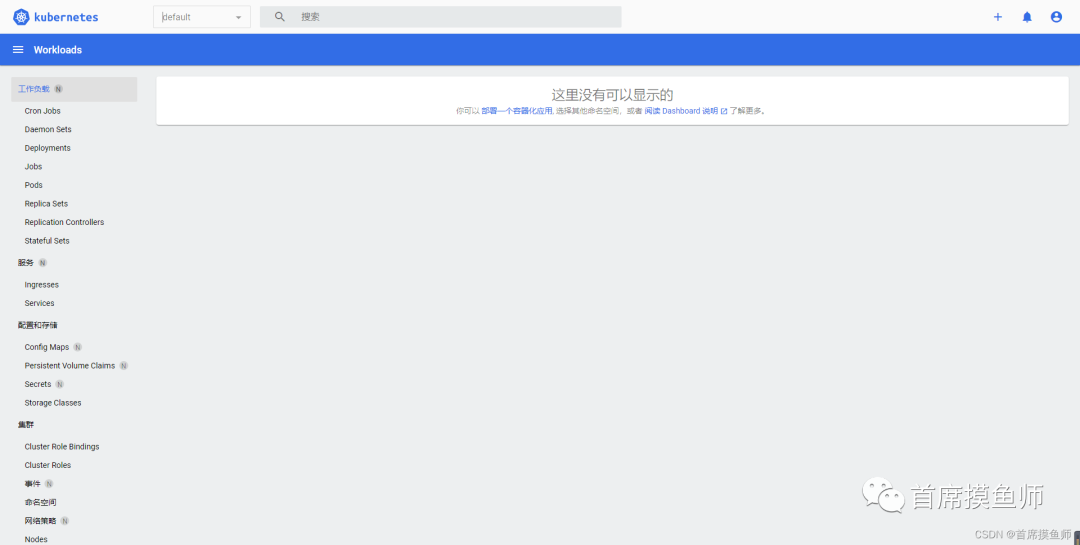Click the 阅读 Dashboard 说明 link

[681, 111]
